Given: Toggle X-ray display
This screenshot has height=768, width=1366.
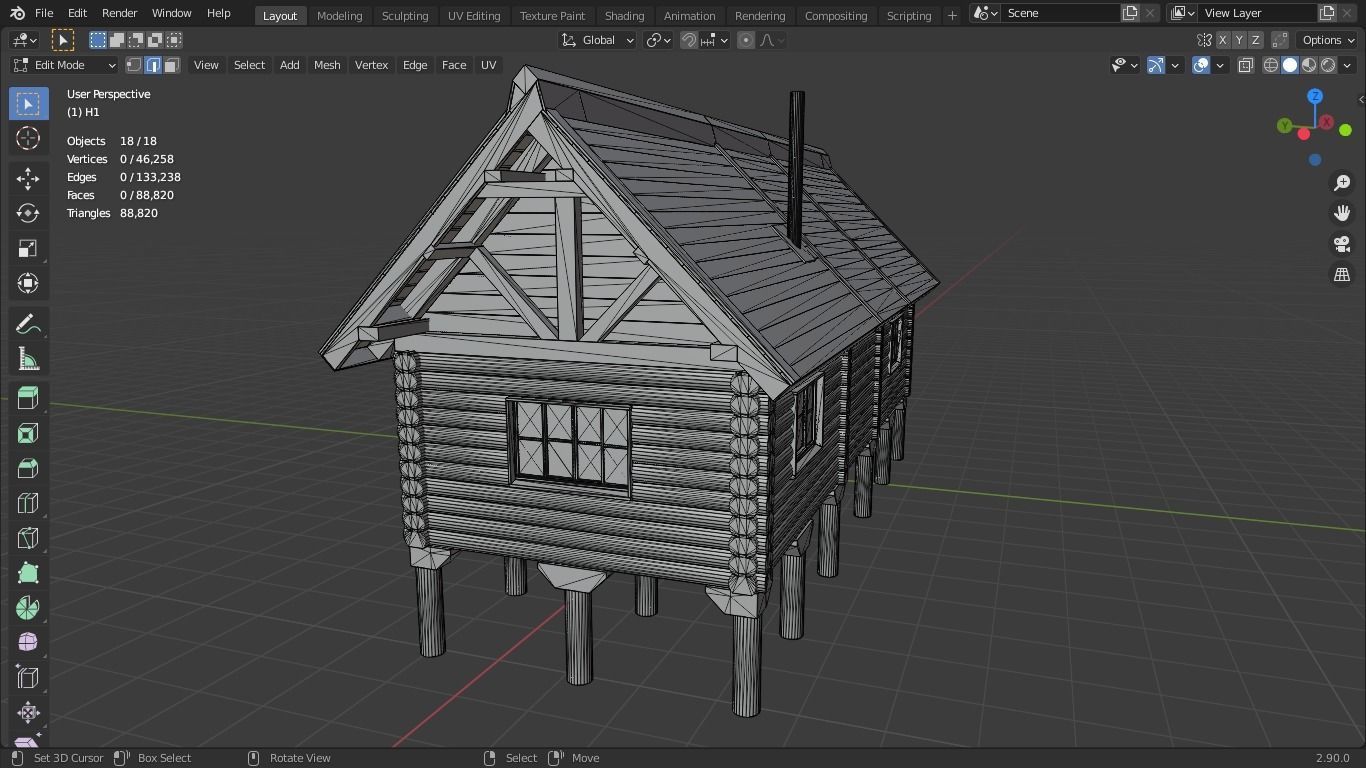Looking at the screenshot, I should (1245, 65).
